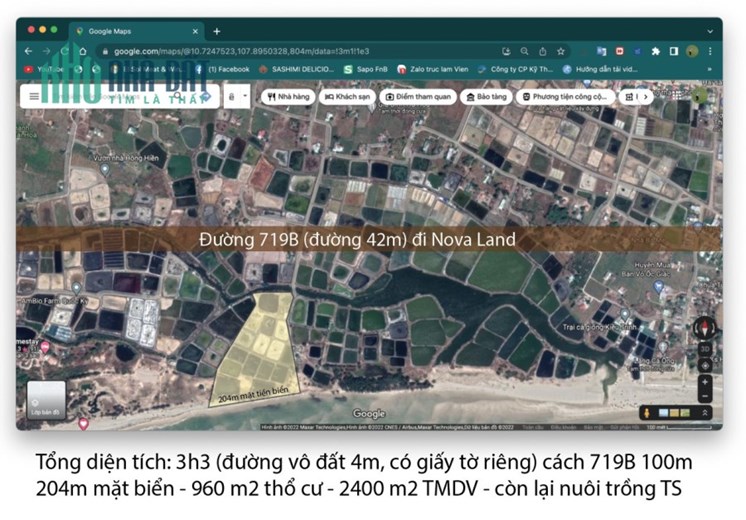746x520 pixels.
Task: Click the install app icon in address bar
Action: [506, 51]
